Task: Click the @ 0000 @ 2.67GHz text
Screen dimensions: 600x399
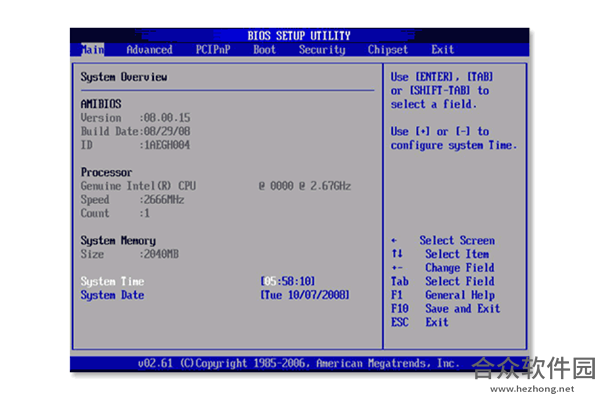Action: point(305,186)
